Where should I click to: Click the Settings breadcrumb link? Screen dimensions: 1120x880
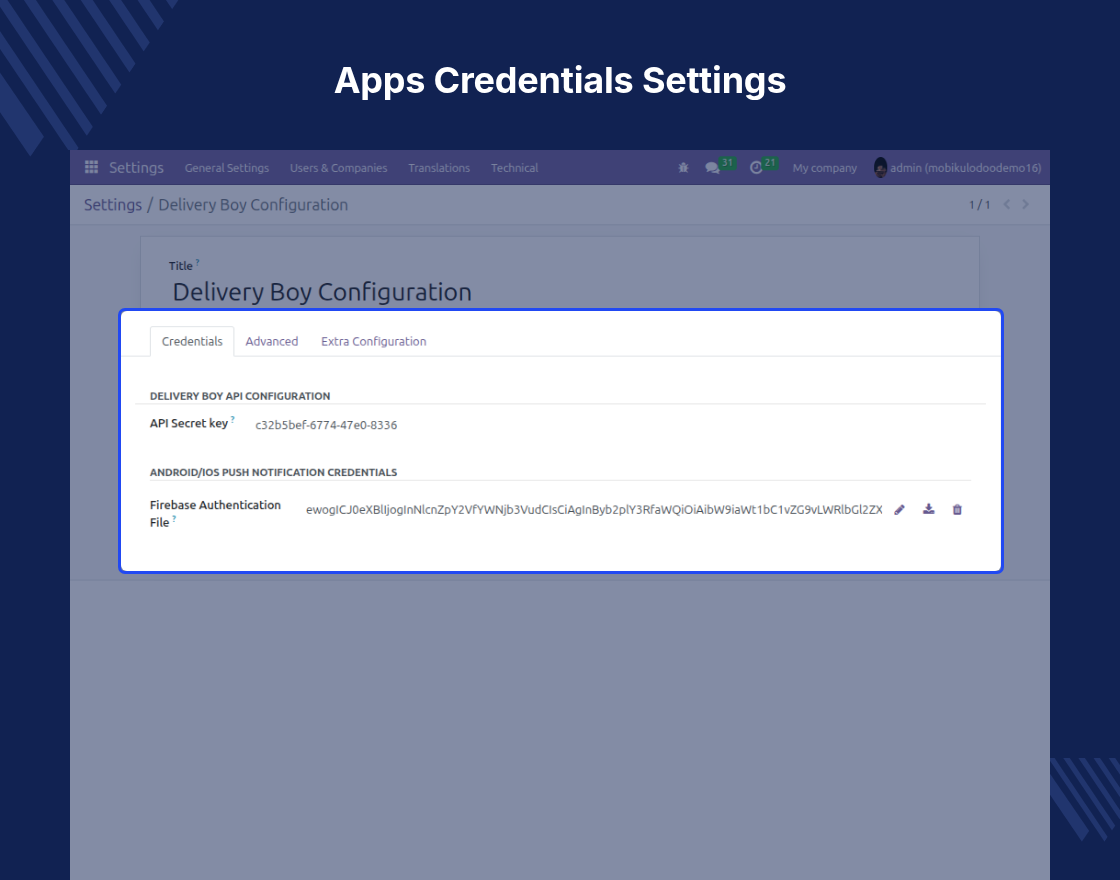113,204
